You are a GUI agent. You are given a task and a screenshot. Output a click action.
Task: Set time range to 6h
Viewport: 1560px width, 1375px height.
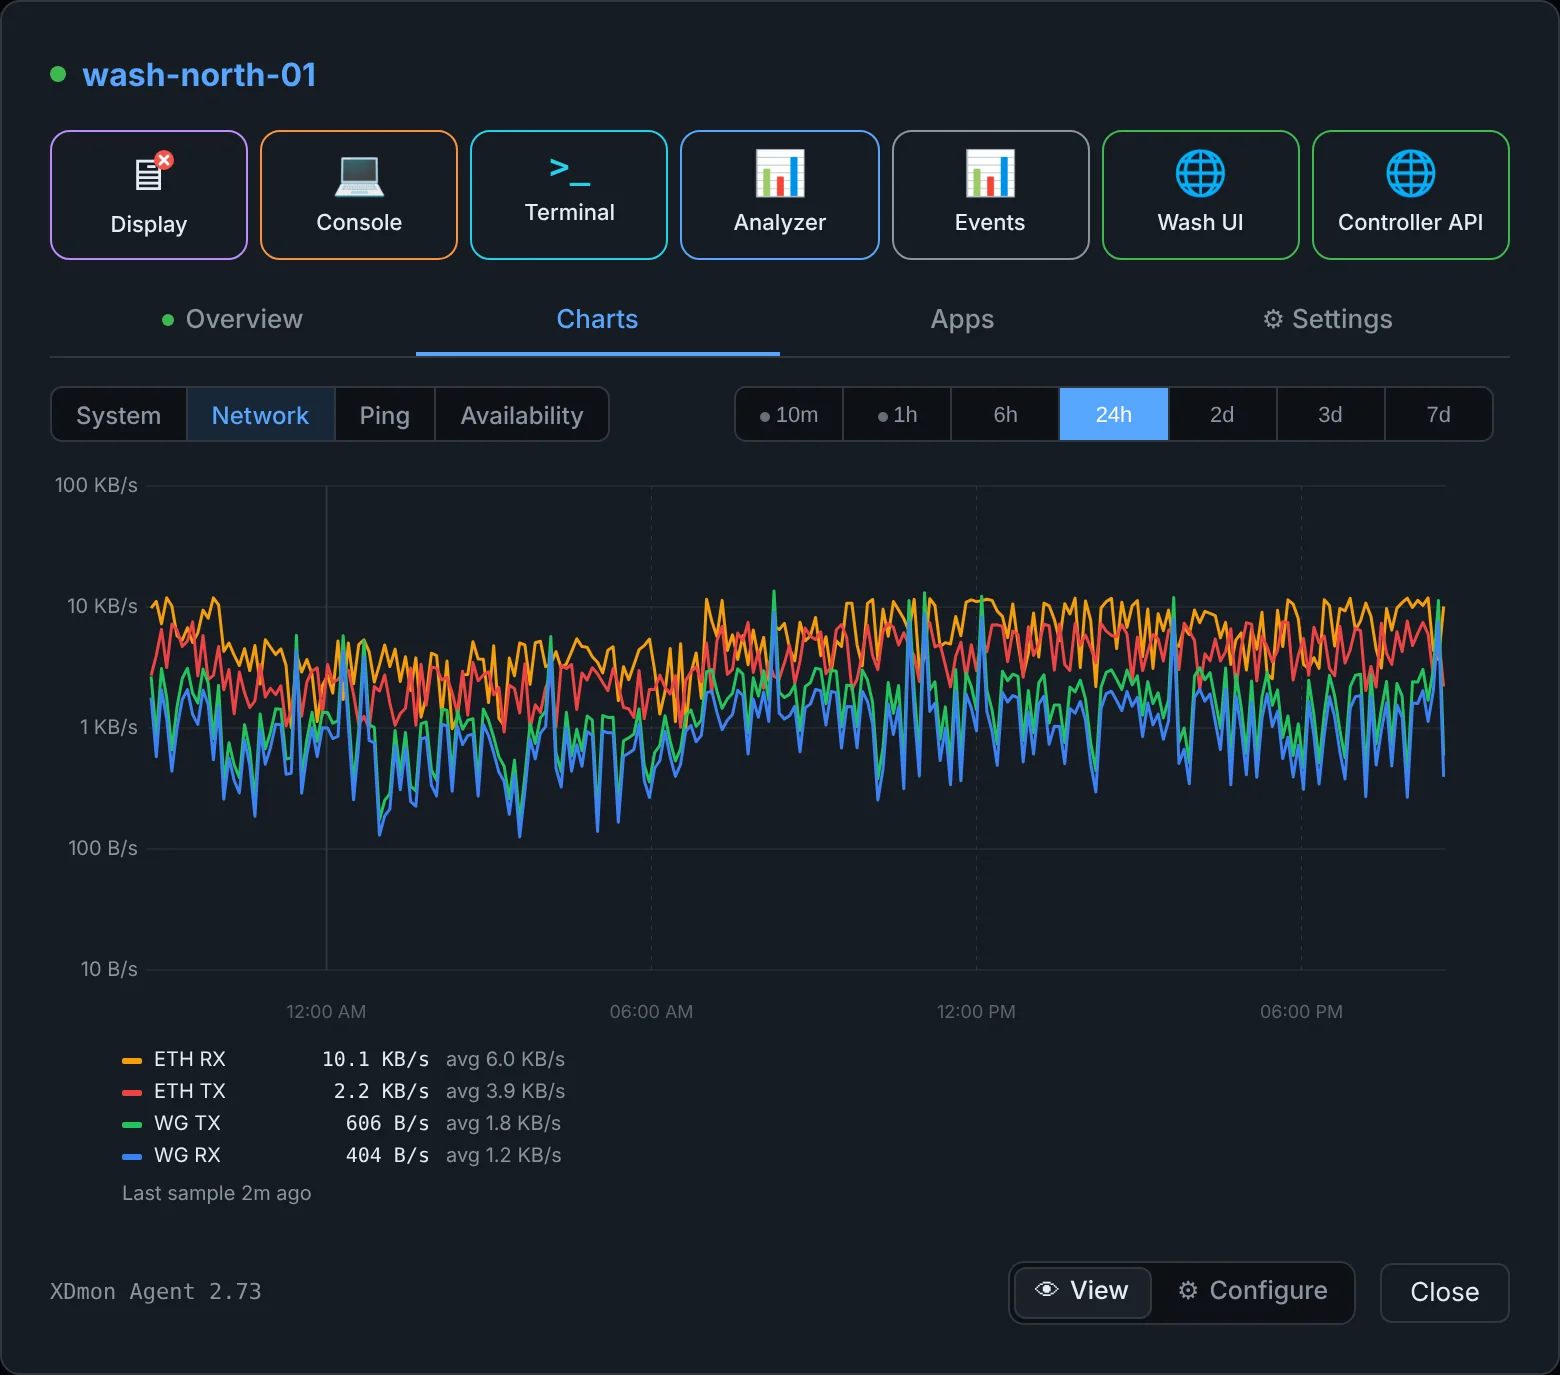pyautogui.click(x=1005, y=415)
